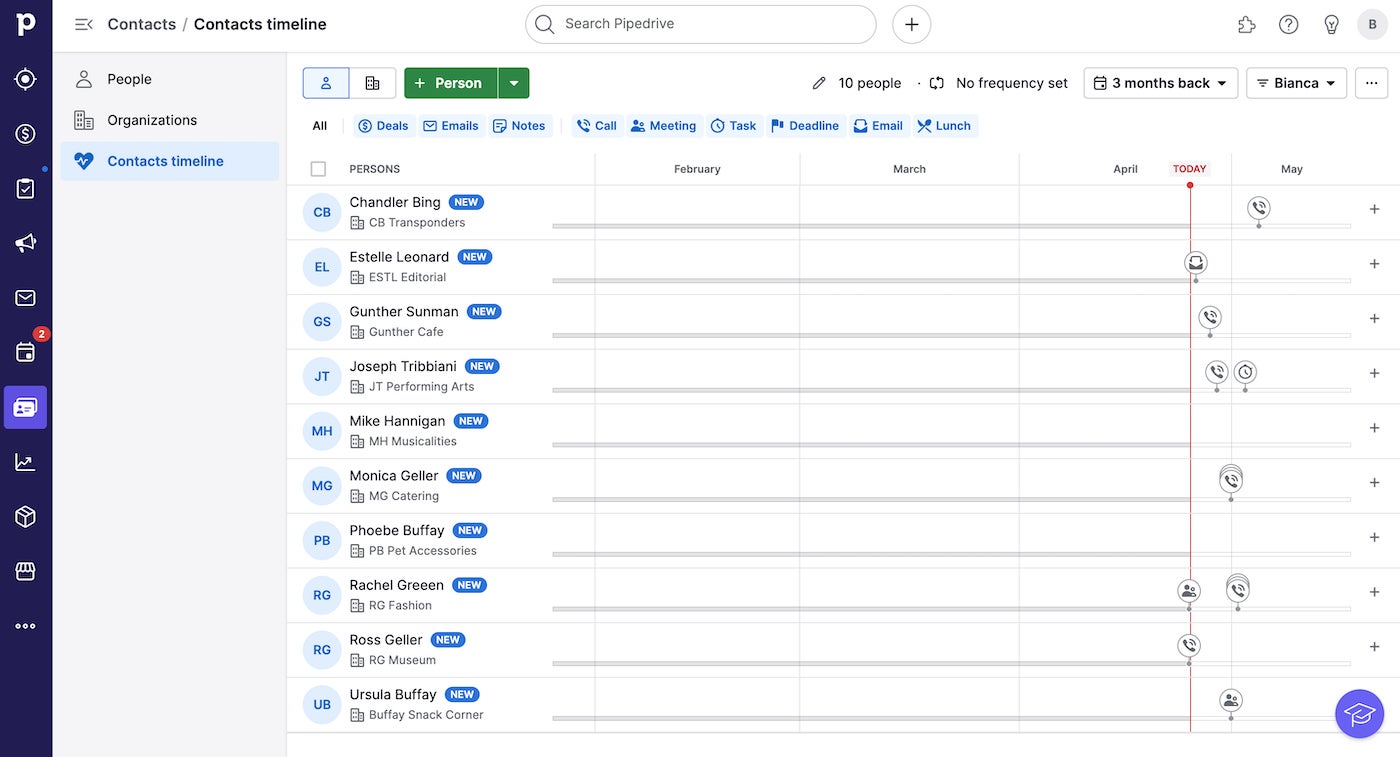This screenshot has height=757, width=1400.
Task: Open Marketplace storefront icon
Action: point(26,571)
